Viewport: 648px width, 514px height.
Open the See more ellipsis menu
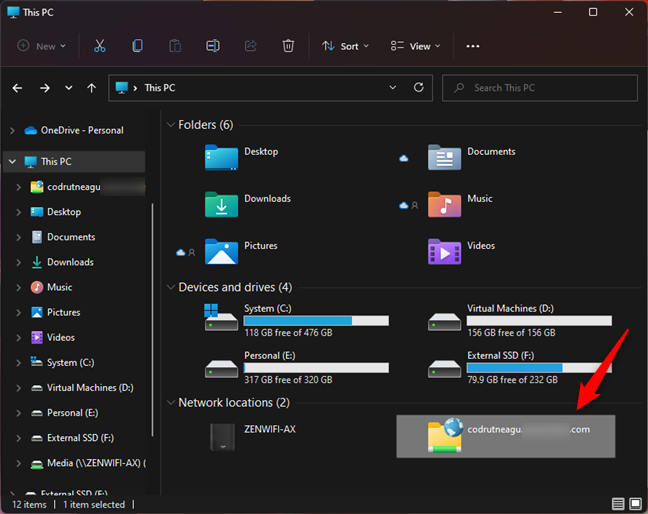pyautogui.click(x=473, y=46)
